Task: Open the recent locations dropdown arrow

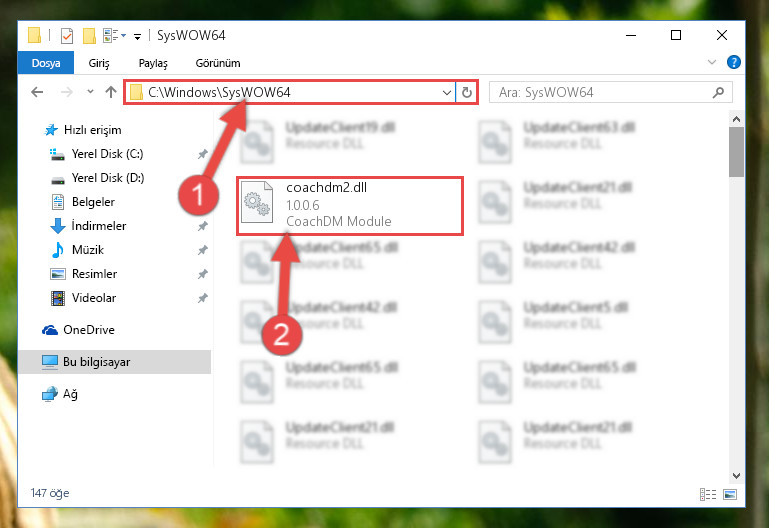Action: 90,91
